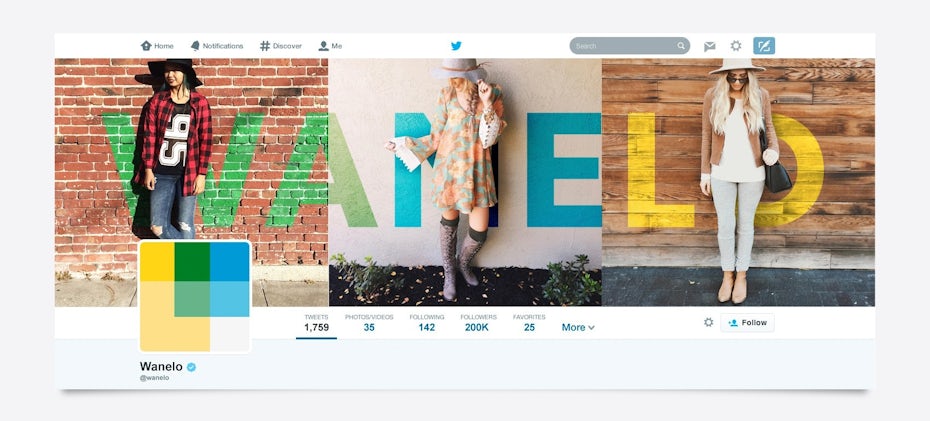
Task: Click the verified badge beside Wanelo
Action: click(x=191, y=367)
